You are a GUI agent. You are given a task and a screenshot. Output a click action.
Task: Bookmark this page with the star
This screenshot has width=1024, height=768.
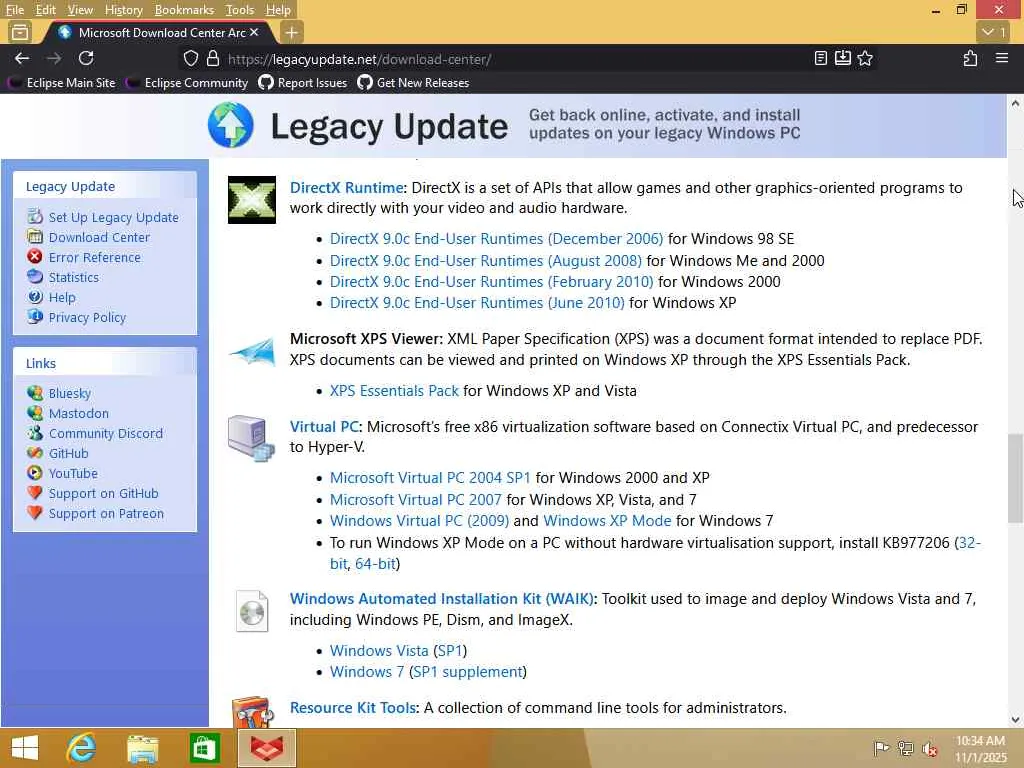click(x=865, y=58)
